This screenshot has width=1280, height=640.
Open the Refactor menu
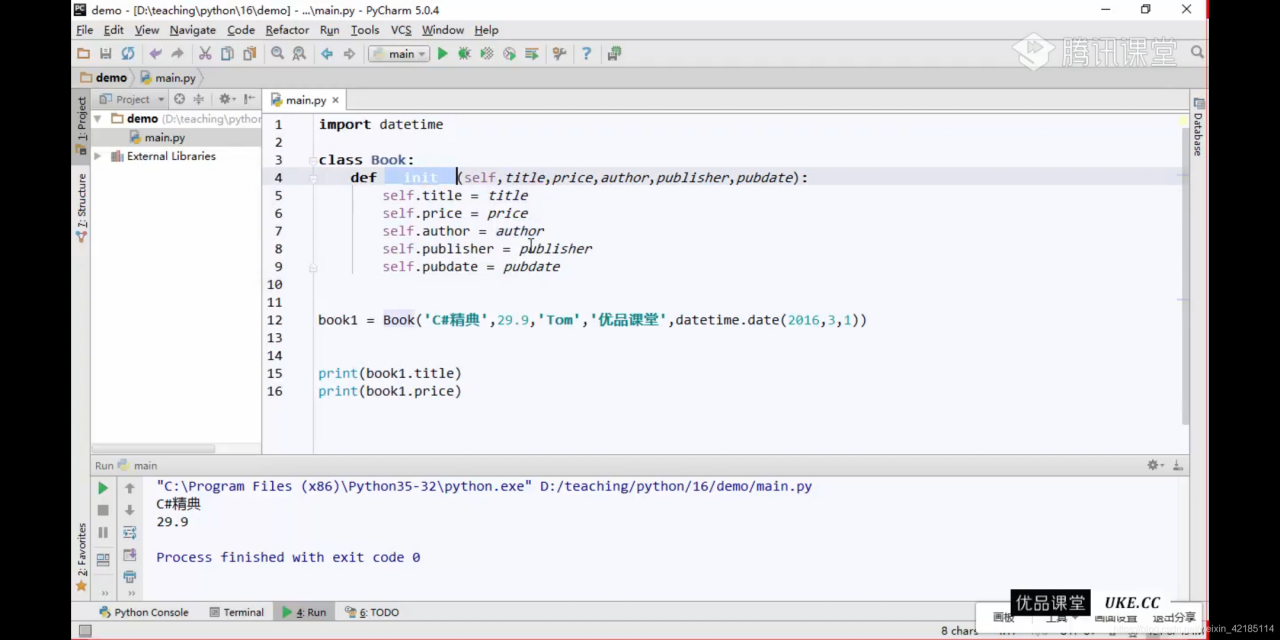287,30
